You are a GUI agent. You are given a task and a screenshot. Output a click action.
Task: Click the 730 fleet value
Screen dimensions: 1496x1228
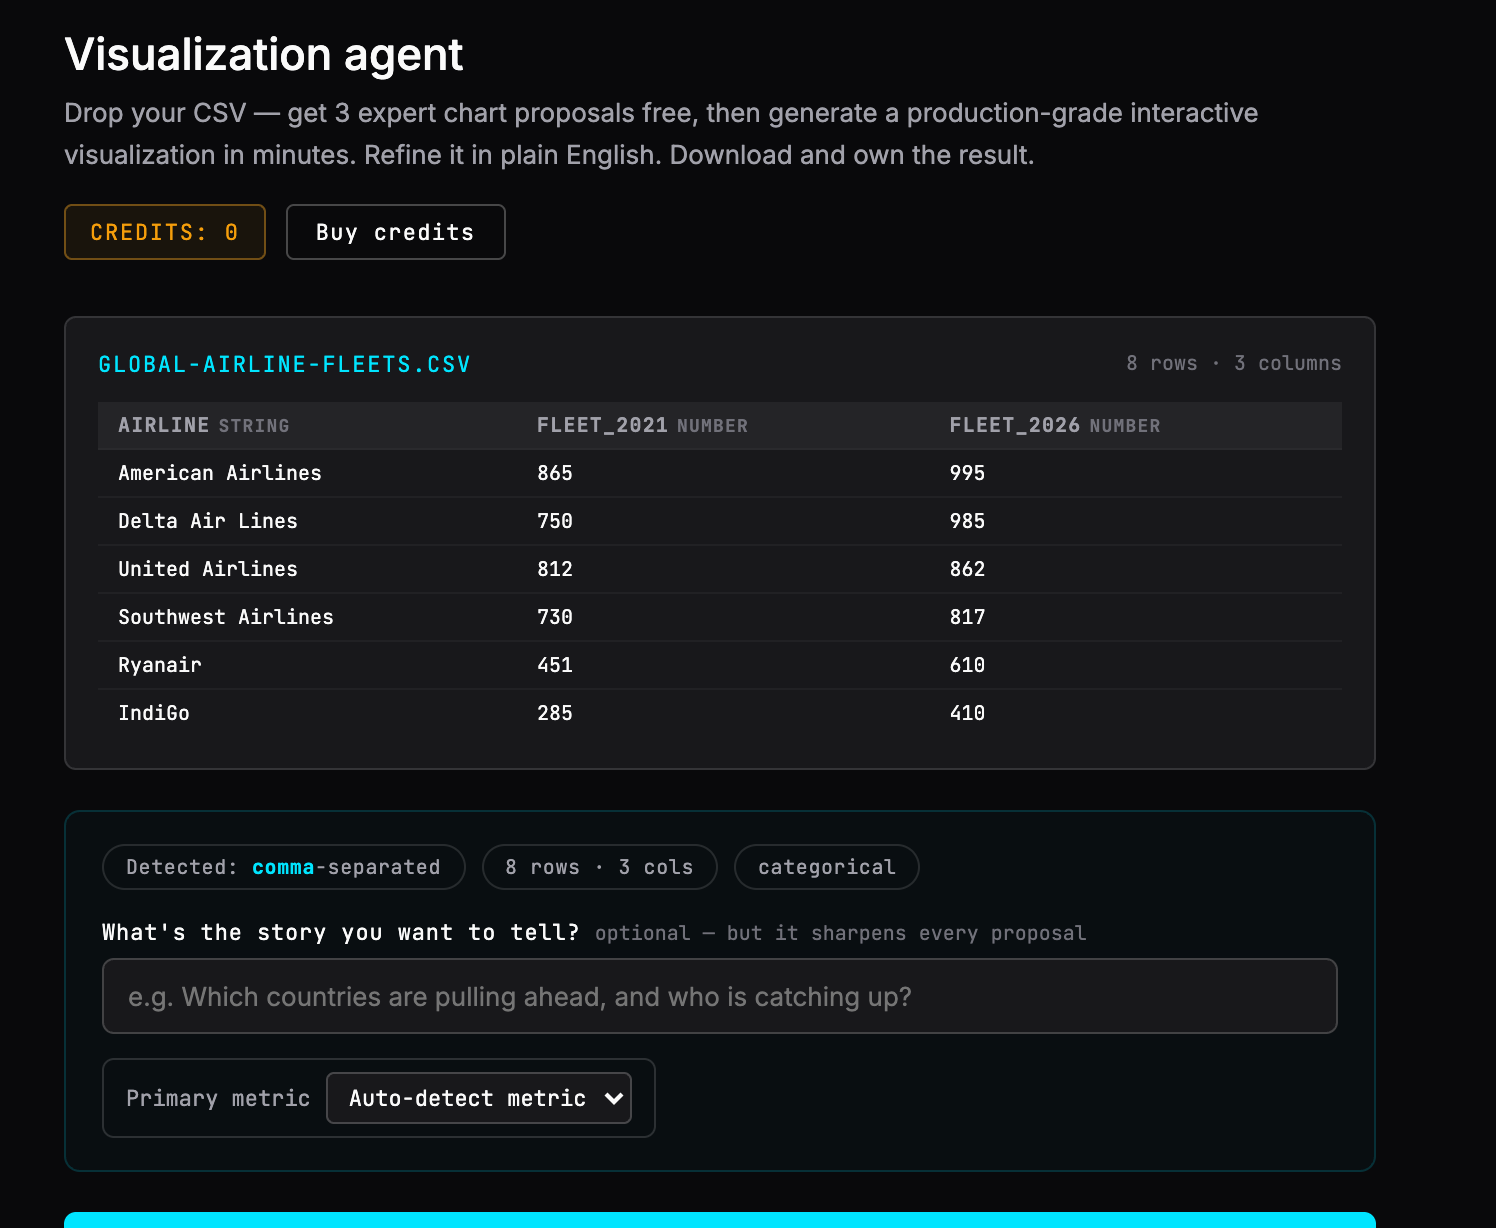click(x=555, y=617)
